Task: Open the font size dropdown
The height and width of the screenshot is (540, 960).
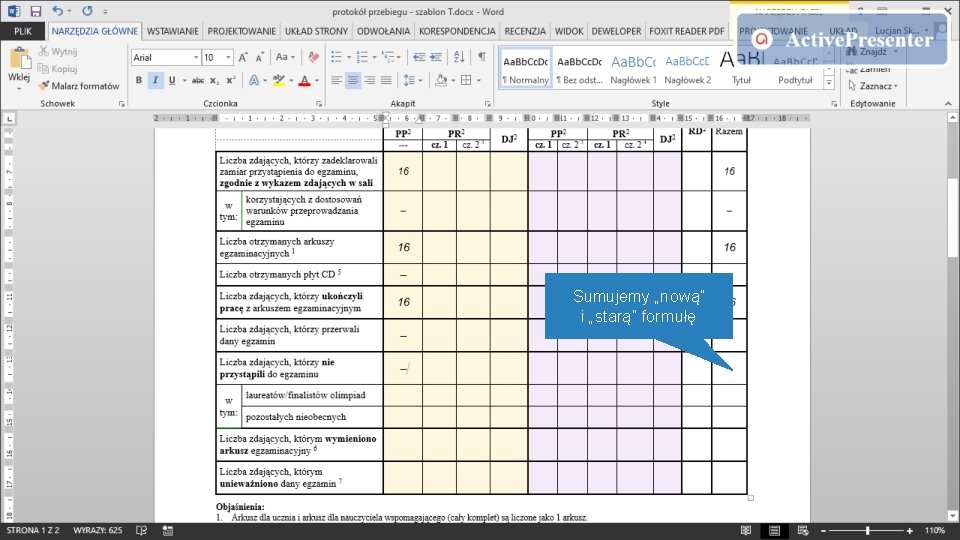Action: coord(228,57)
